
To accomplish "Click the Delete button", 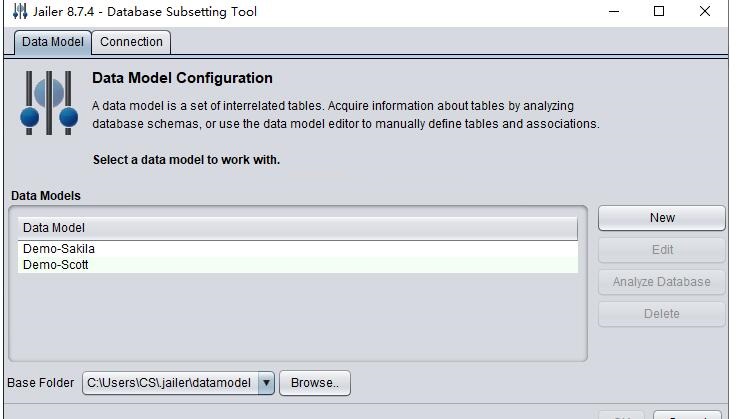I will tap(662, 314).
